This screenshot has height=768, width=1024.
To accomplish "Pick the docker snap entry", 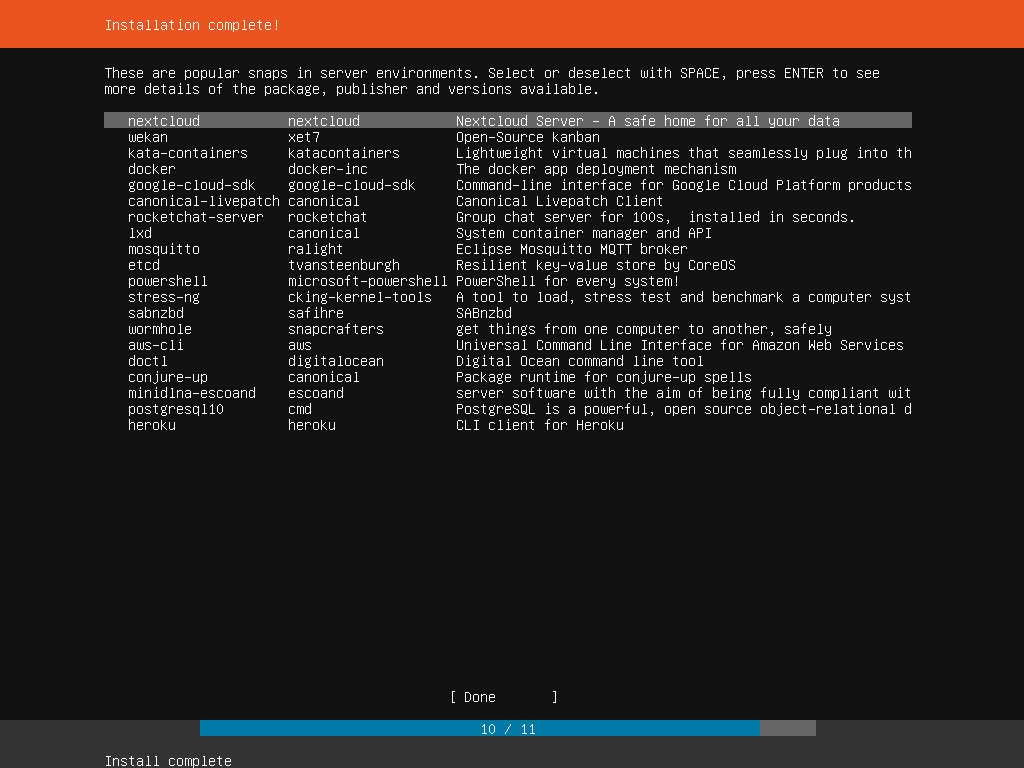I will [507, 169].
